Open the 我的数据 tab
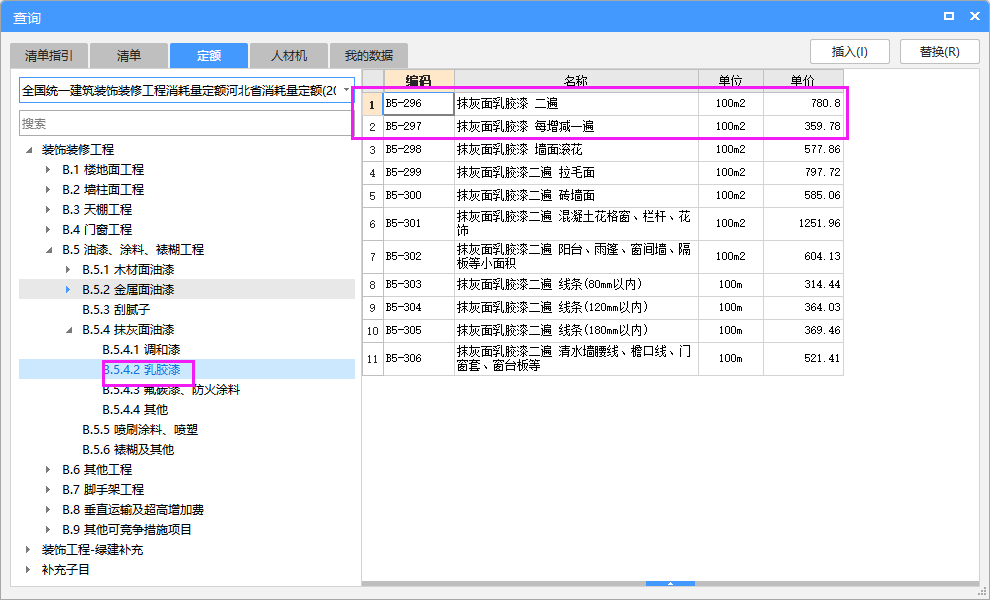Screen dimensions: 990x600 [369, 56]
